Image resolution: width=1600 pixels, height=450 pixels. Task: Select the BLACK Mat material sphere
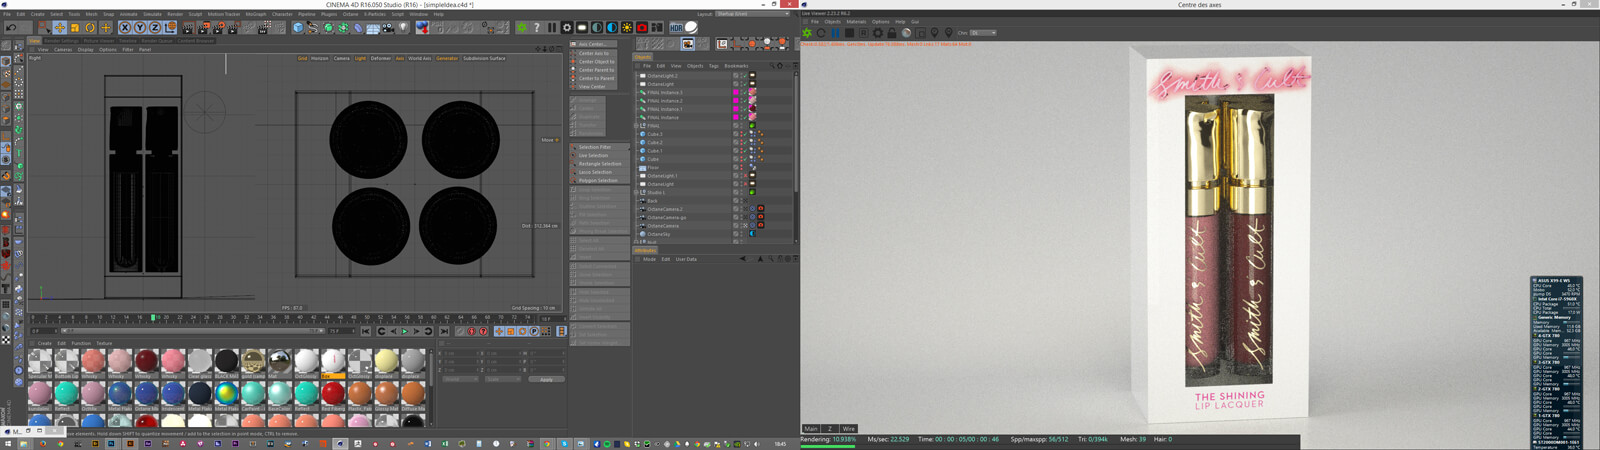tap(226, 361)
